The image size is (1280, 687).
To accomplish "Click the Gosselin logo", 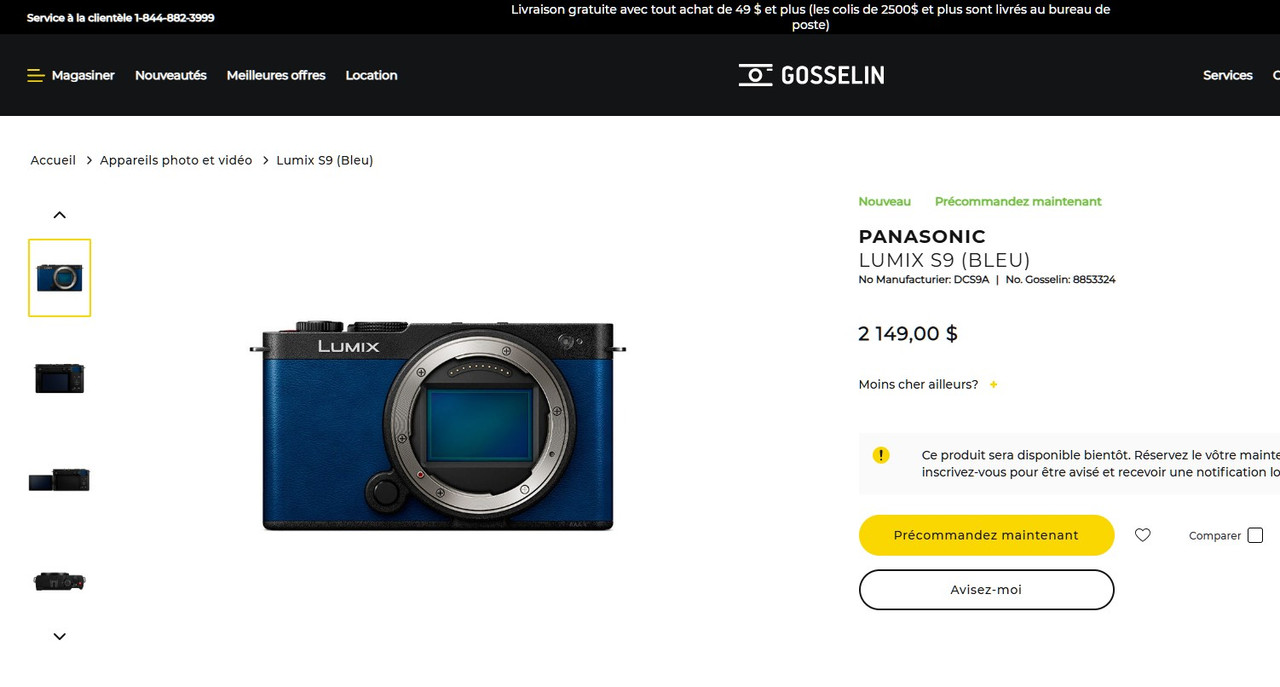I will click(811, 75).
